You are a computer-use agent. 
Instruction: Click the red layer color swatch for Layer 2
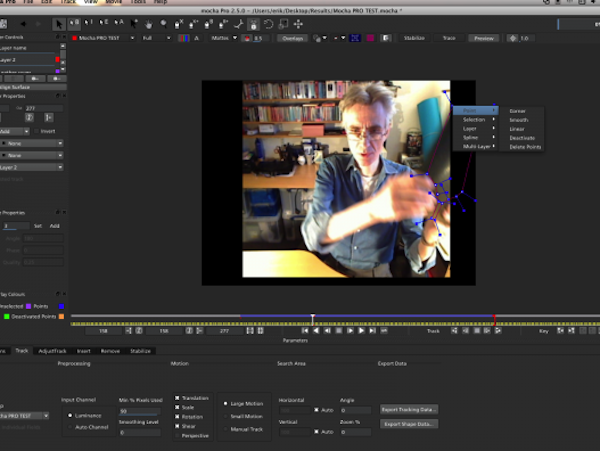60,60
